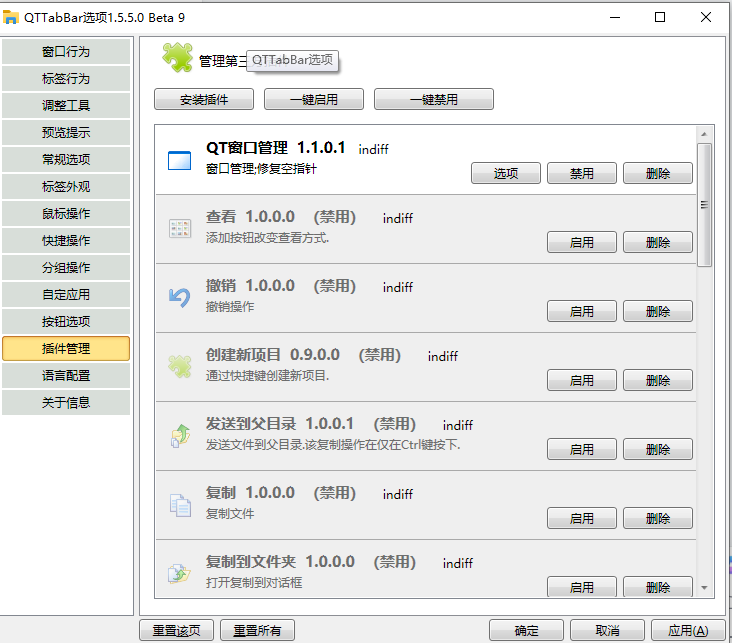The width and height of the screenshot is (732, 643).
Task: Click the QT窗口管理 plugin window icon
Action: click(179, 161)
